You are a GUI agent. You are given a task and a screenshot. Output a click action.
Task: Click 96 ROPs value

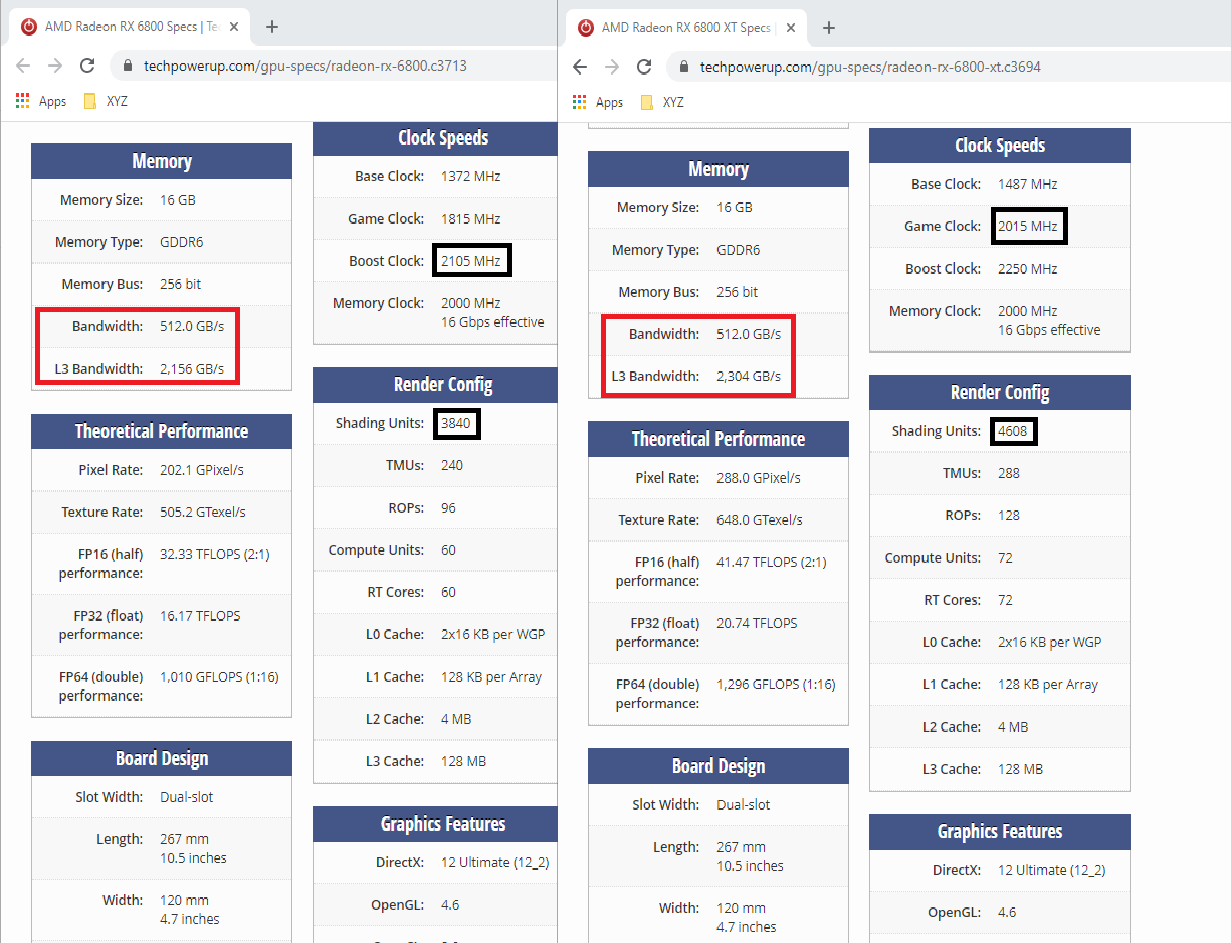(448, 508)
